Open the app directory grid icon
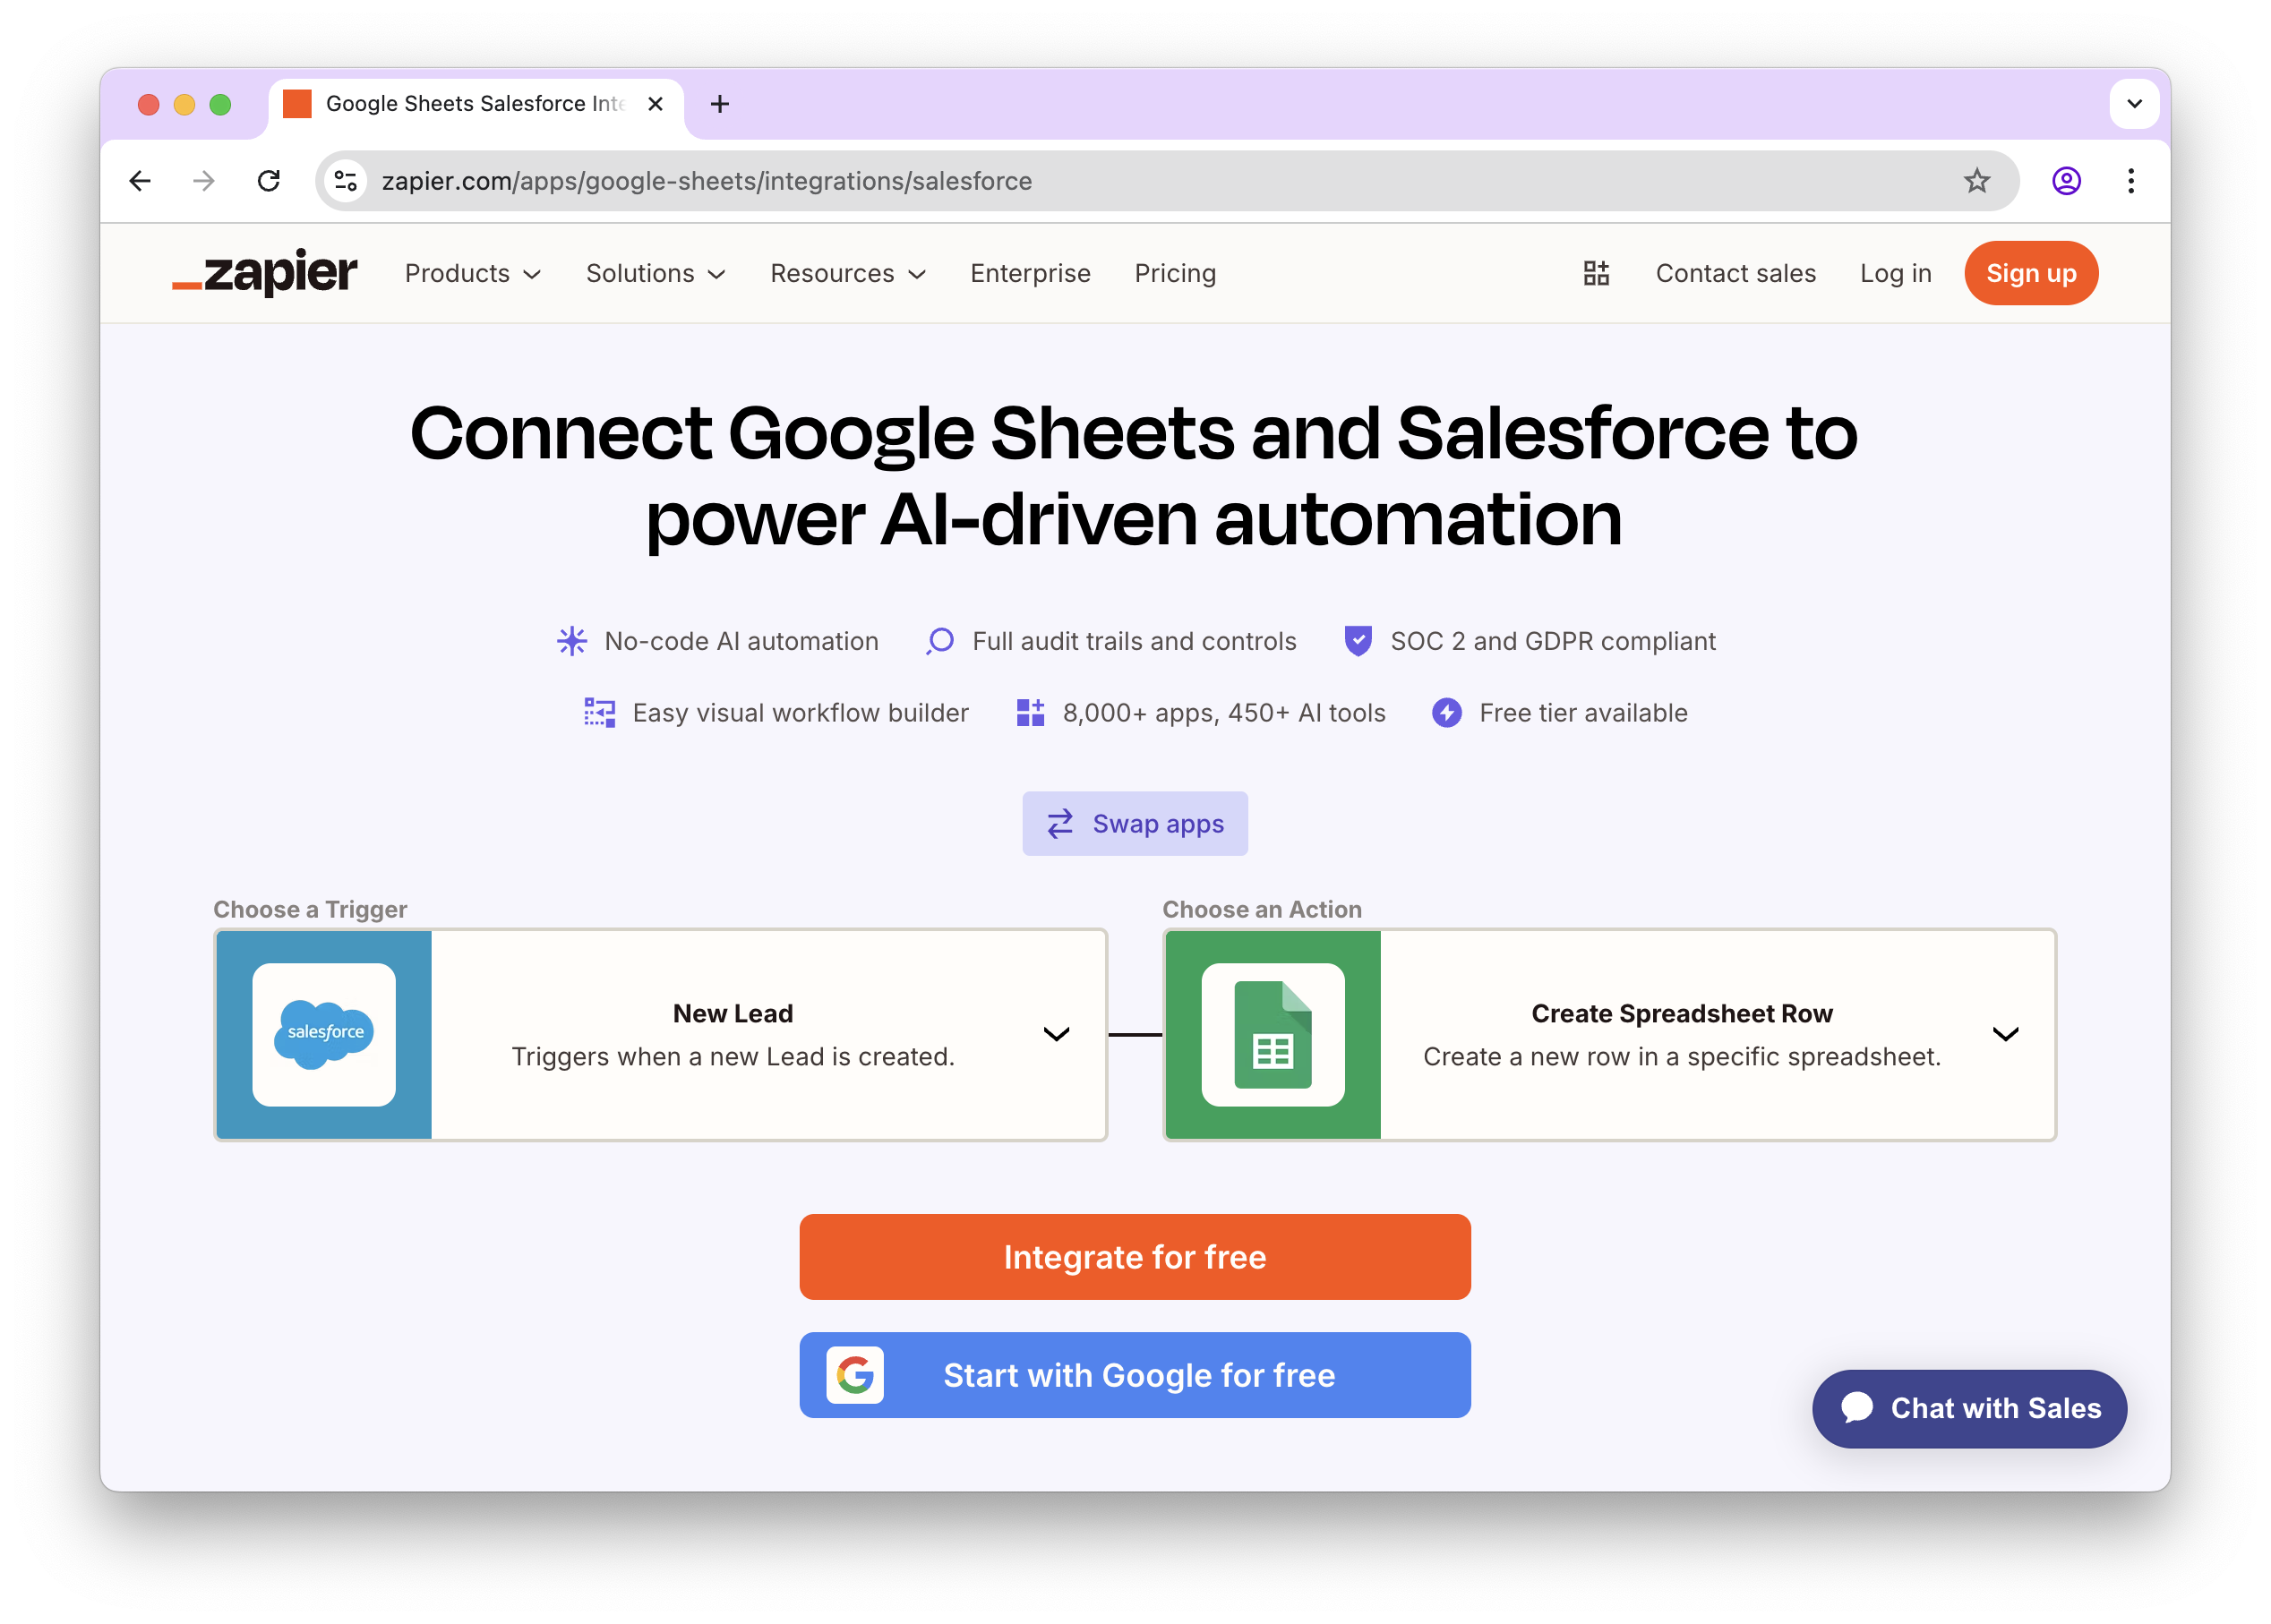2271x1624 pixels. click(1595, 273)
